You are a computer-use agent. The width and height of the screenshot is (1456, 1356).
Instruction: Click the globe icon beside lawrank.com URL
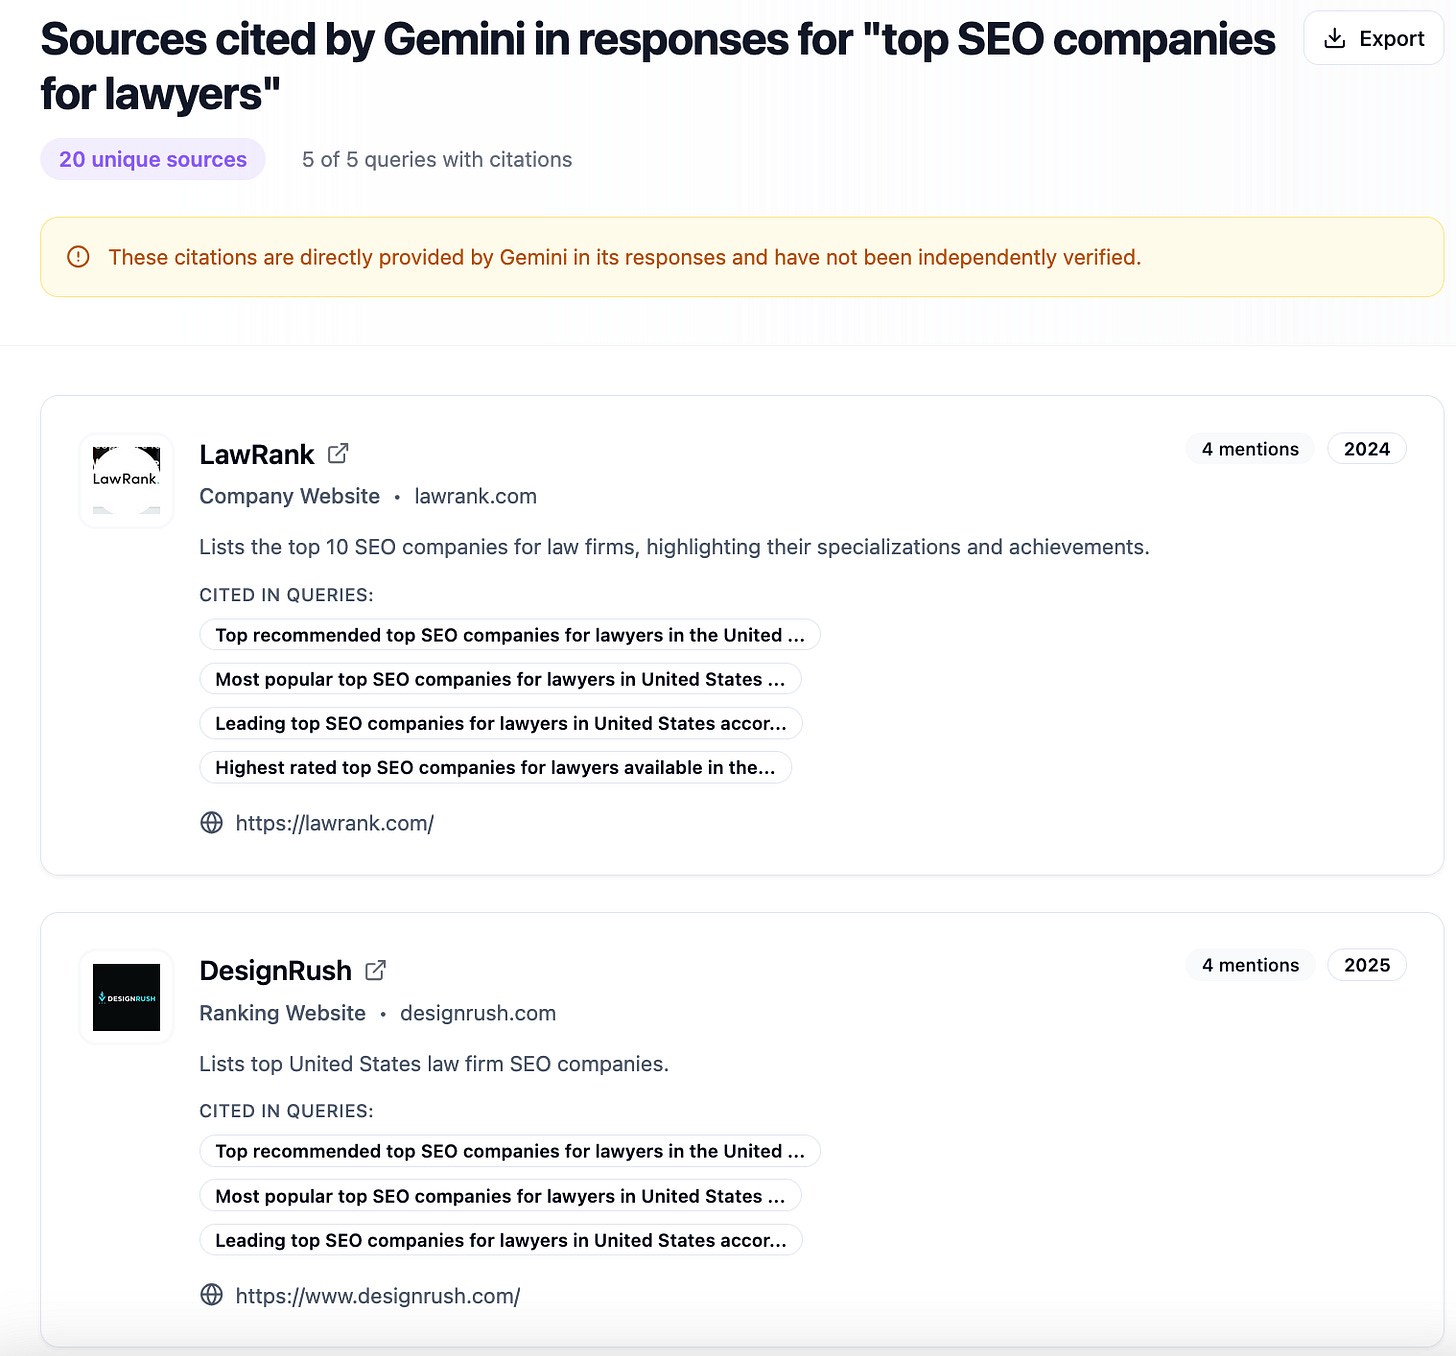coord(212,822)
